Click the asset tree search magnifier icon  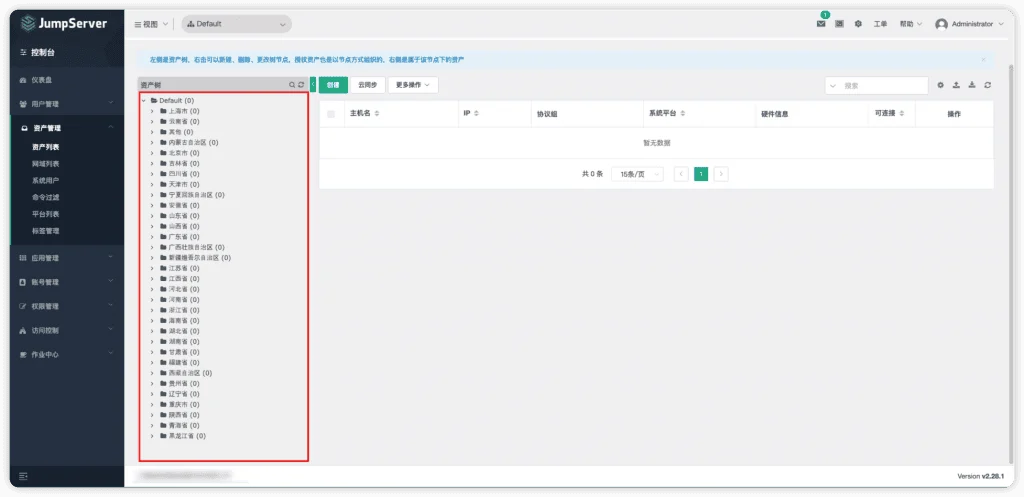(x=292, y=85)
